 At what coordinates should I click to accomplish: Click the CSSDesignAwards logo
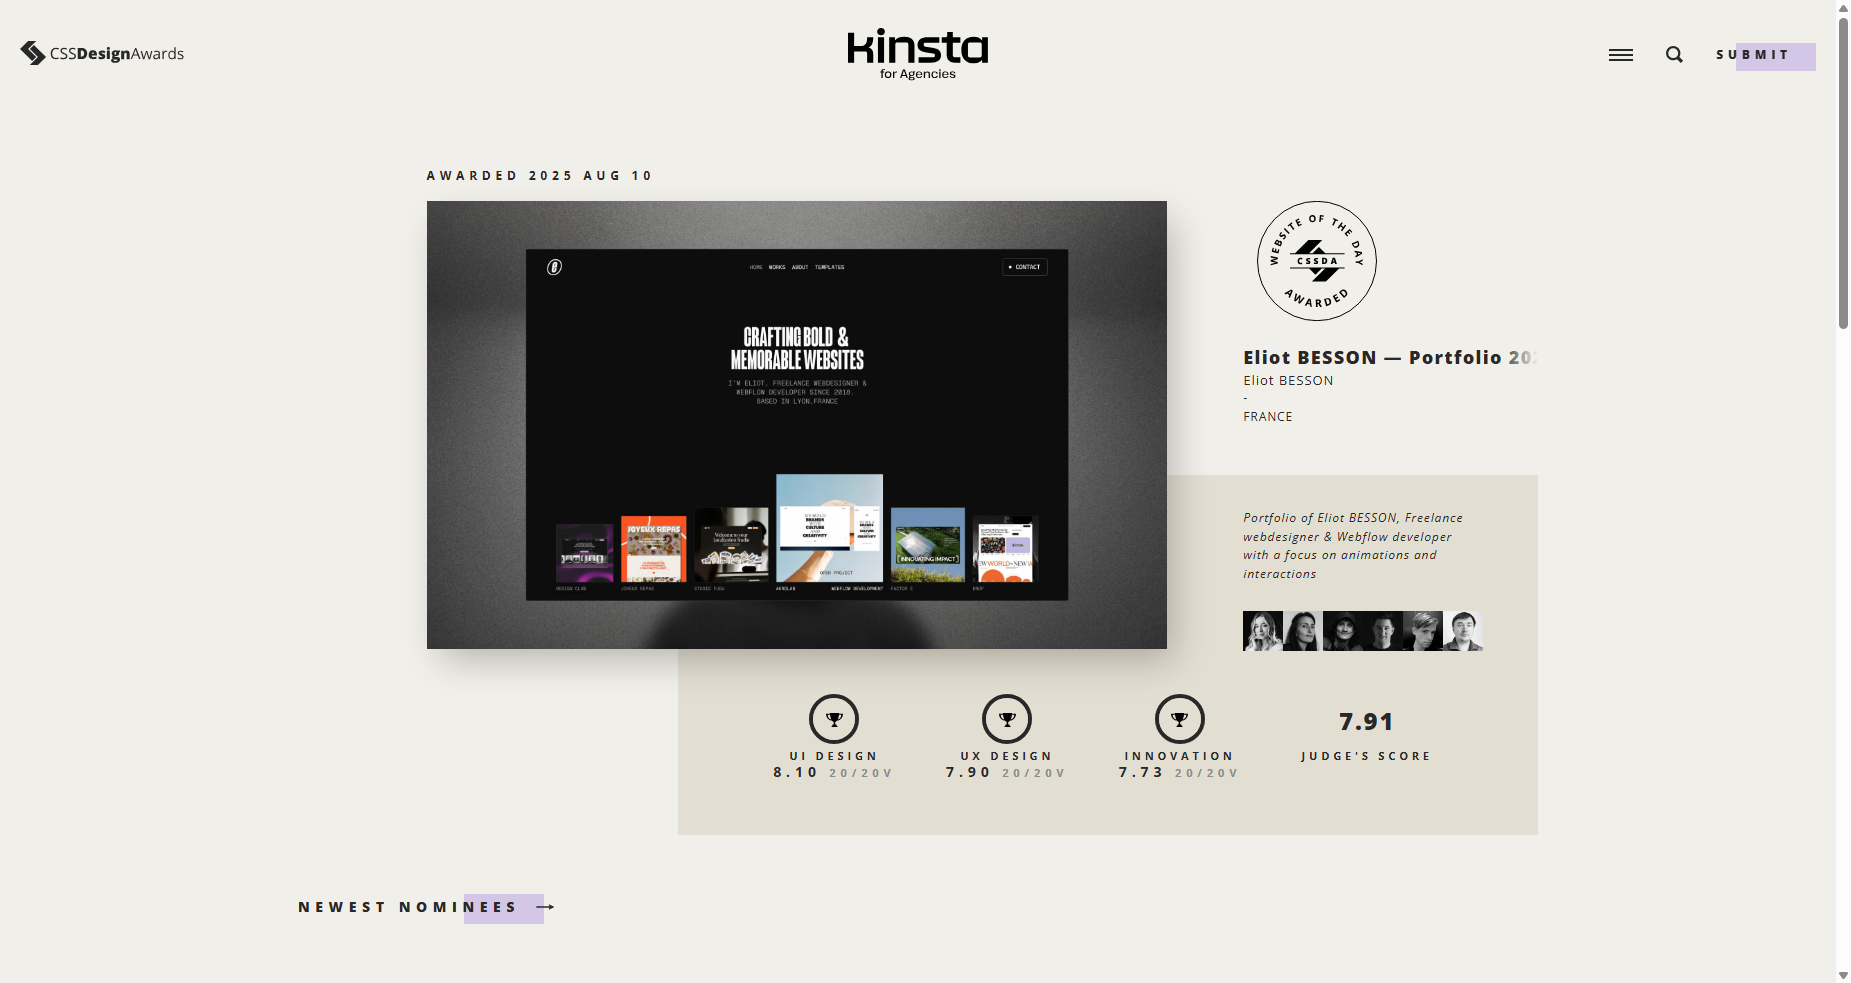102,53
